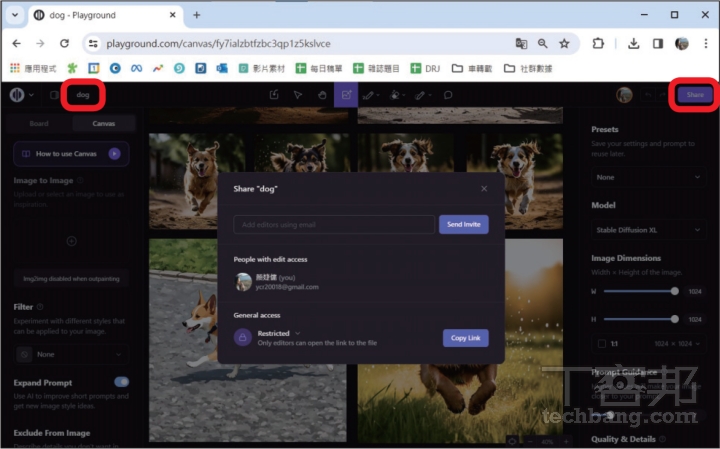Select the object eraser tool
720x449 pixels.
(x=394, y=95)
